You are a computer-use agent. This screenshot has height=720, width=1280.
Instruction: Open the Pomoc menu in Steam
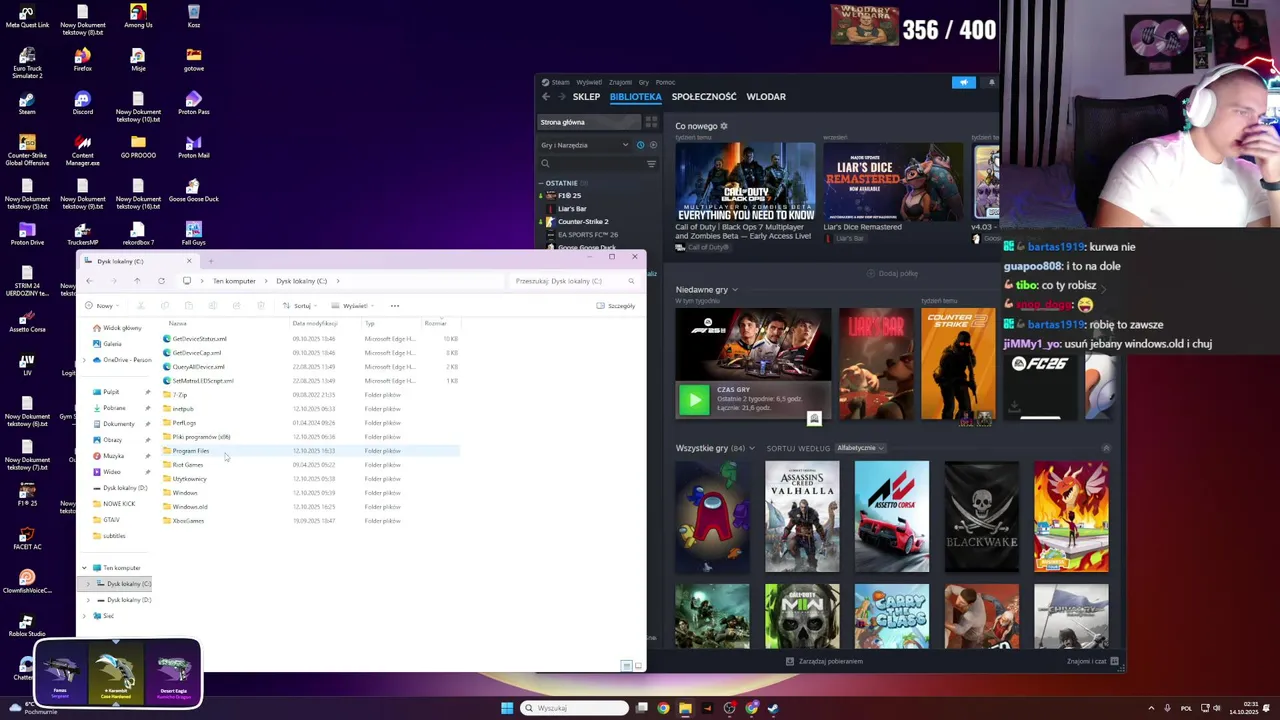click(x=665, y=82)
